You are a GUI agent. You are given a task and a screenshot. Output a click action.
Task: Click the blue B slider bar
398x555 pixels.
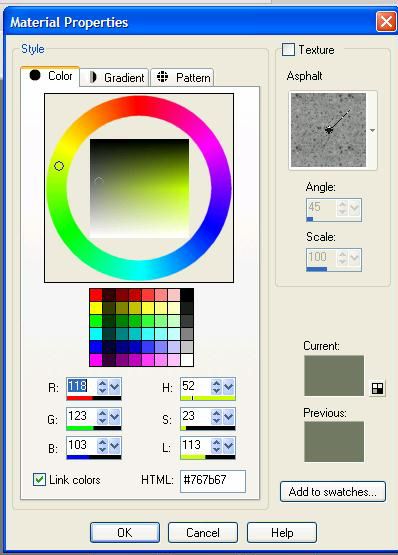(94, 457)
